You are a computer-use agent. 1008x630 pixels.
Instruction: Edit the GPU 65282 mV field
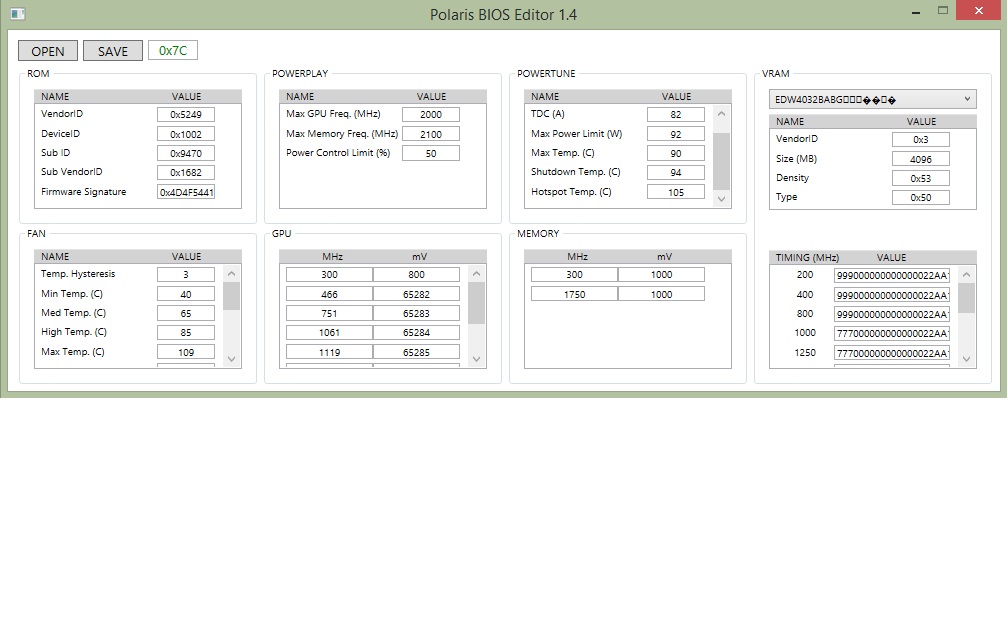(416, 294)
